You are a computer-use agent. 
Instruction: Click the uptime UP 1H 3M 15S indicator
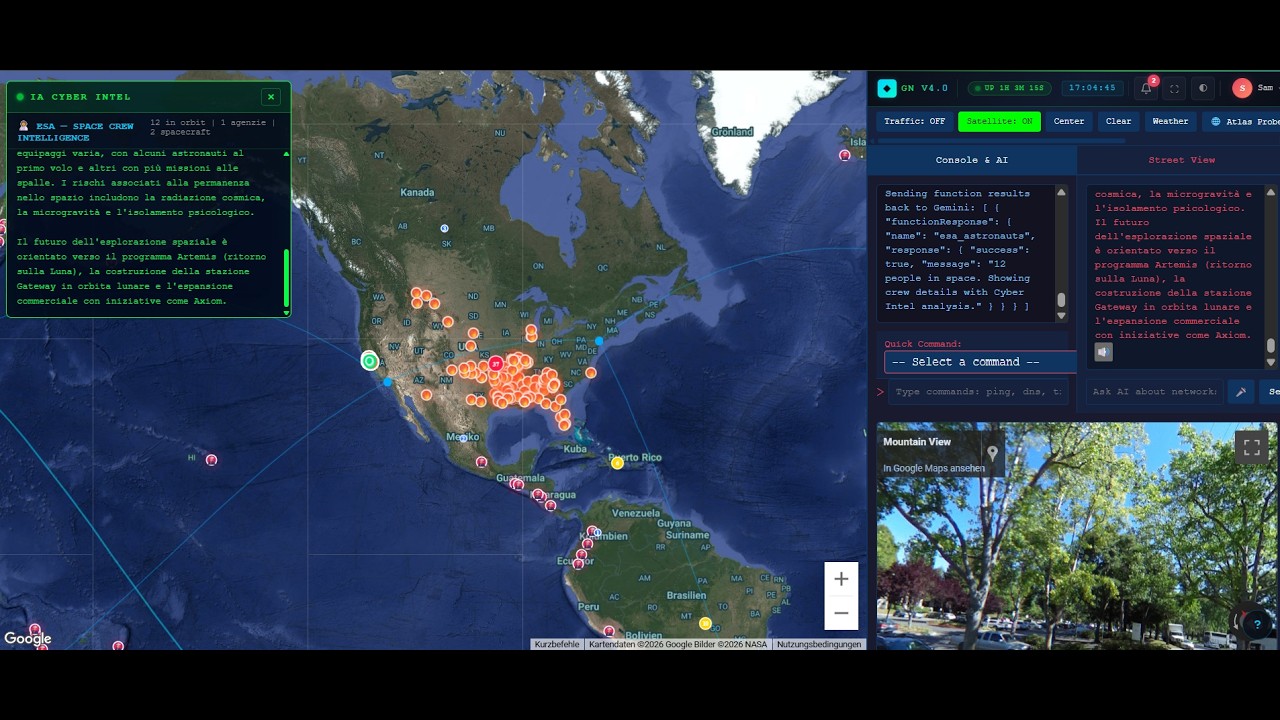click(1010, 88)
